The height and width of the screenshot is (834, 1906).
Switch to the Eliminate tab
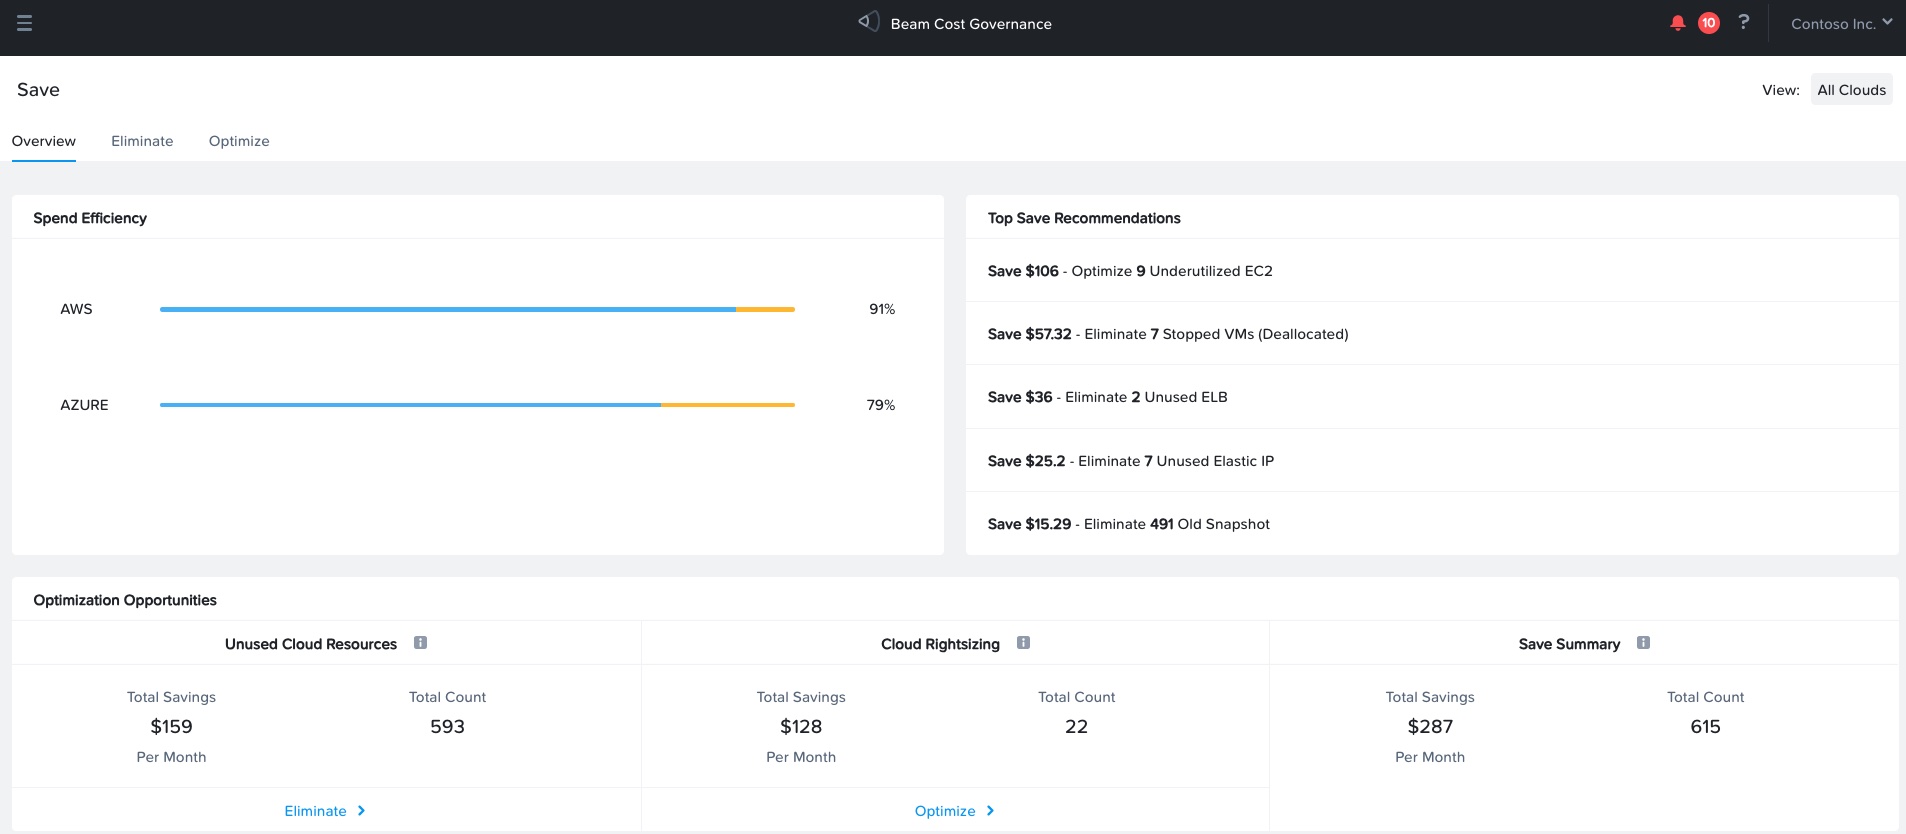pos(142,141)
